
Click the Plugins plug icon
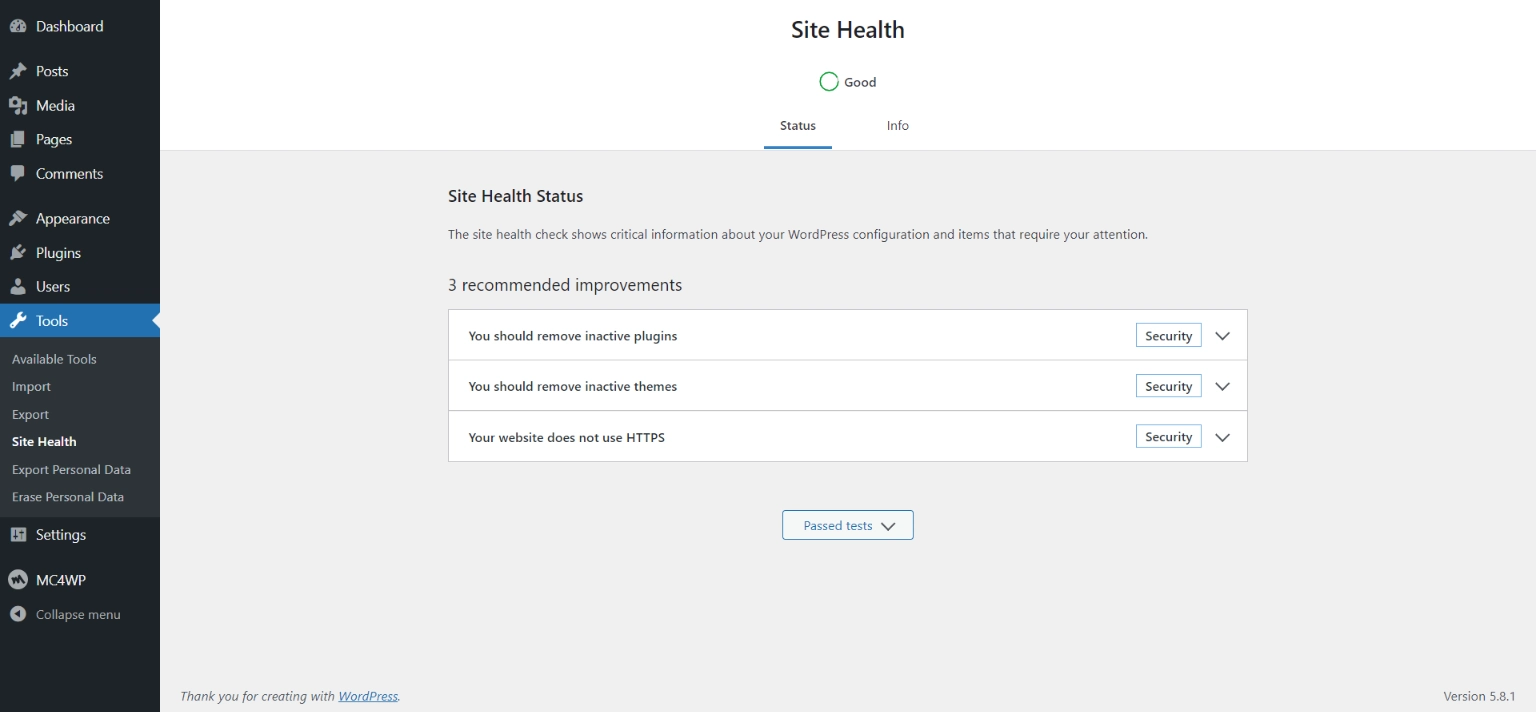18,252
